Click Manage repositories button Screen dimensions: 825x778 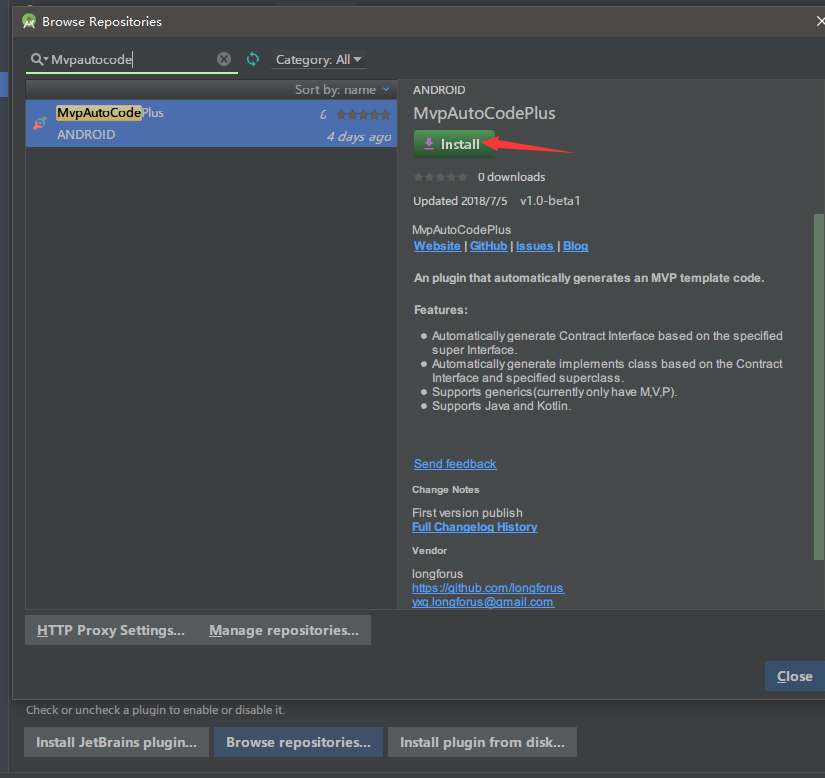[284, 630]
